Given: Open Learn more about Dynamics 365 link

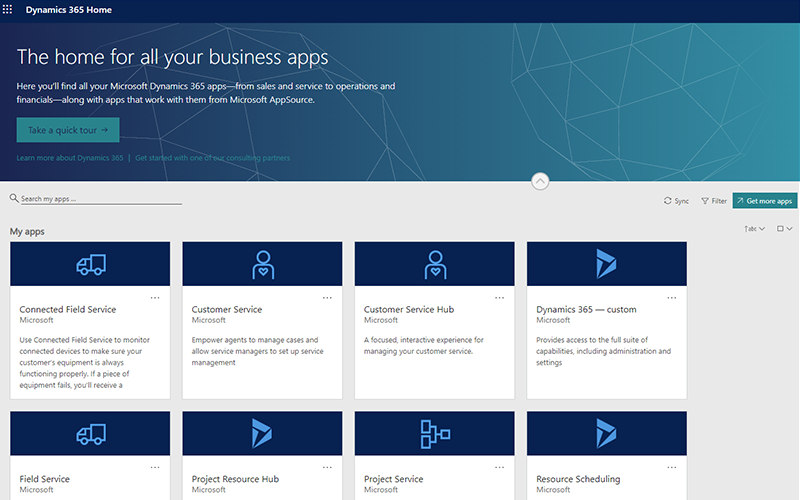Looking at the screenshot, I should click(70, 158).
